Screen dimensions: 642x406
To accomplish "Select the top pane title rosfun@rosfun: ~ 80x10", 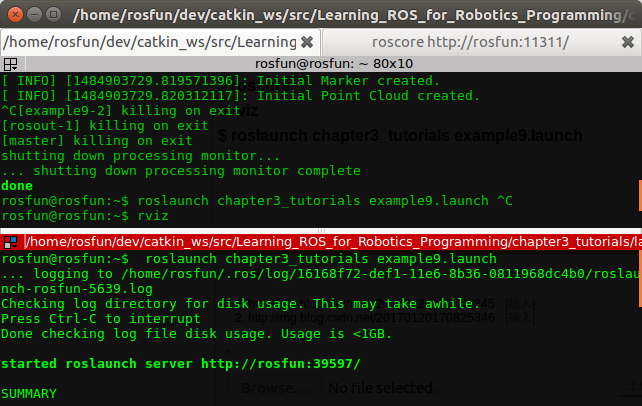I will (x=334, y=64).
